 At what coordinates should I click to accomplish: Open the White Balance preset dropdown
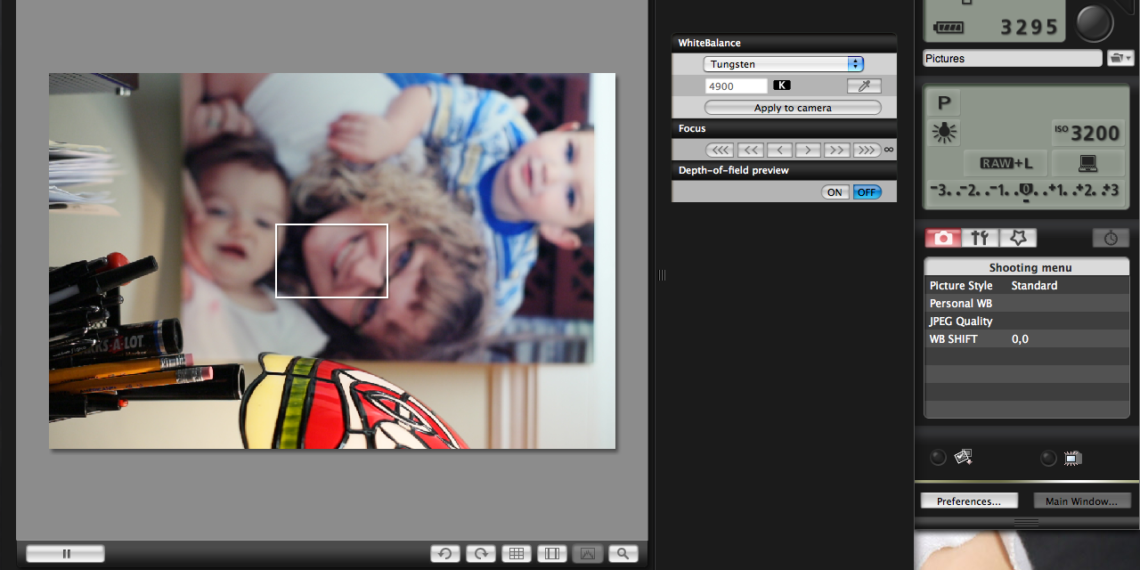783,64
